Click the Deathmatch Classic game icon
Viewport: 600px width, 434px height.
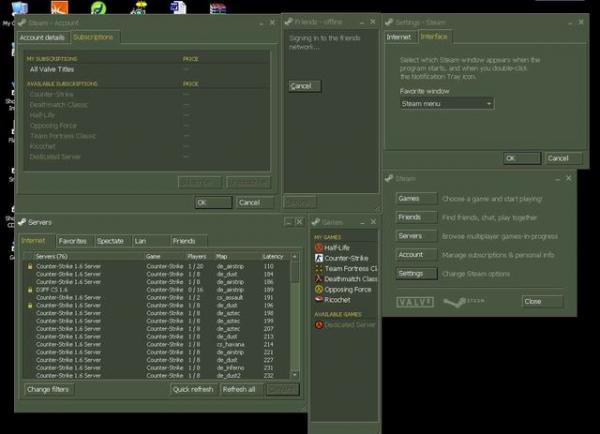point(320,279)
